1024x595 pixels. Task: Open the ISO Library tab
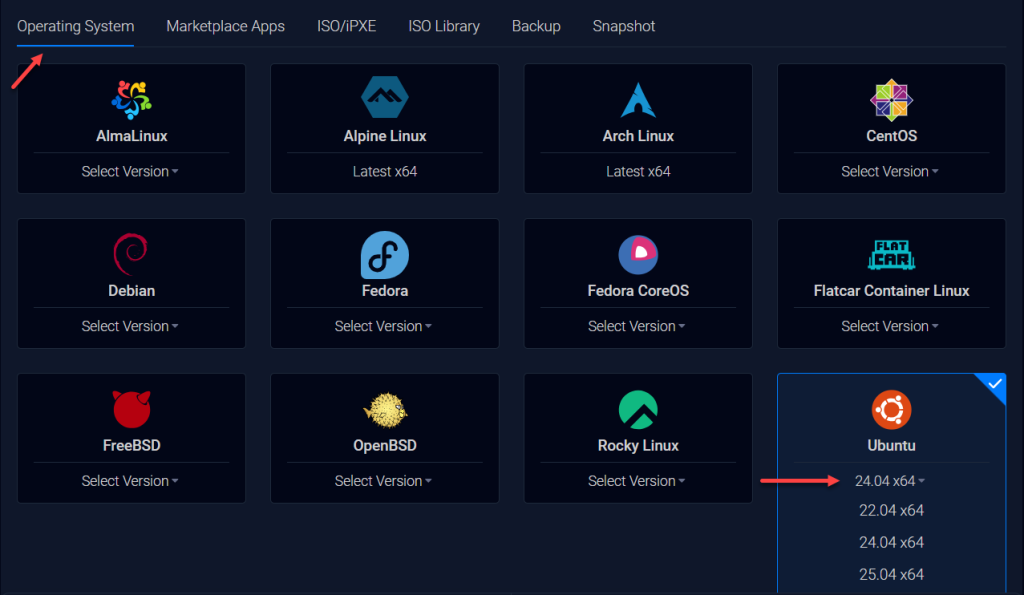pyautogui.click(x=444, y=26)
